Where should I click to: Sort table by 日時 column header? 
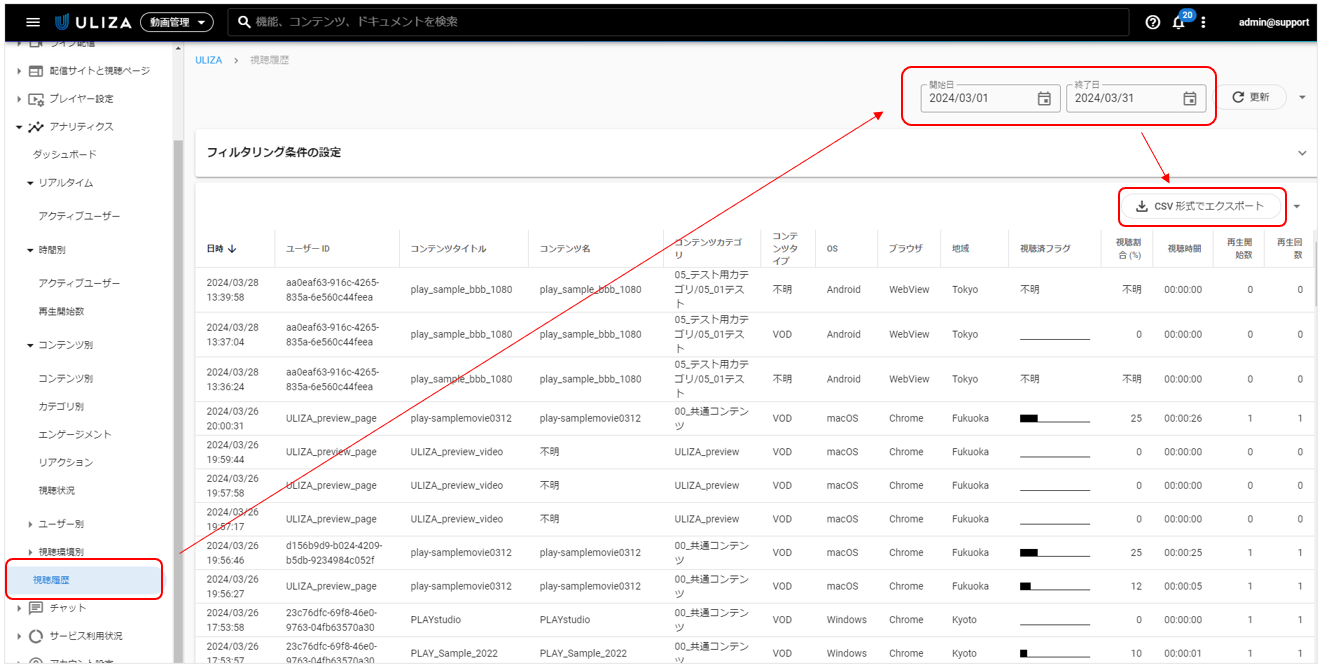pyautogui.click(x=221, y=248)
